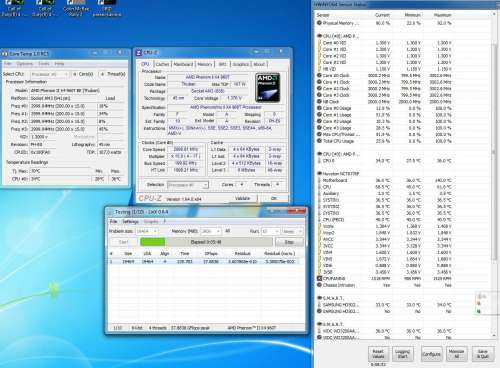Click the Logging Start button in HWiNFO
500x368 pixels.
pos(402,354)
